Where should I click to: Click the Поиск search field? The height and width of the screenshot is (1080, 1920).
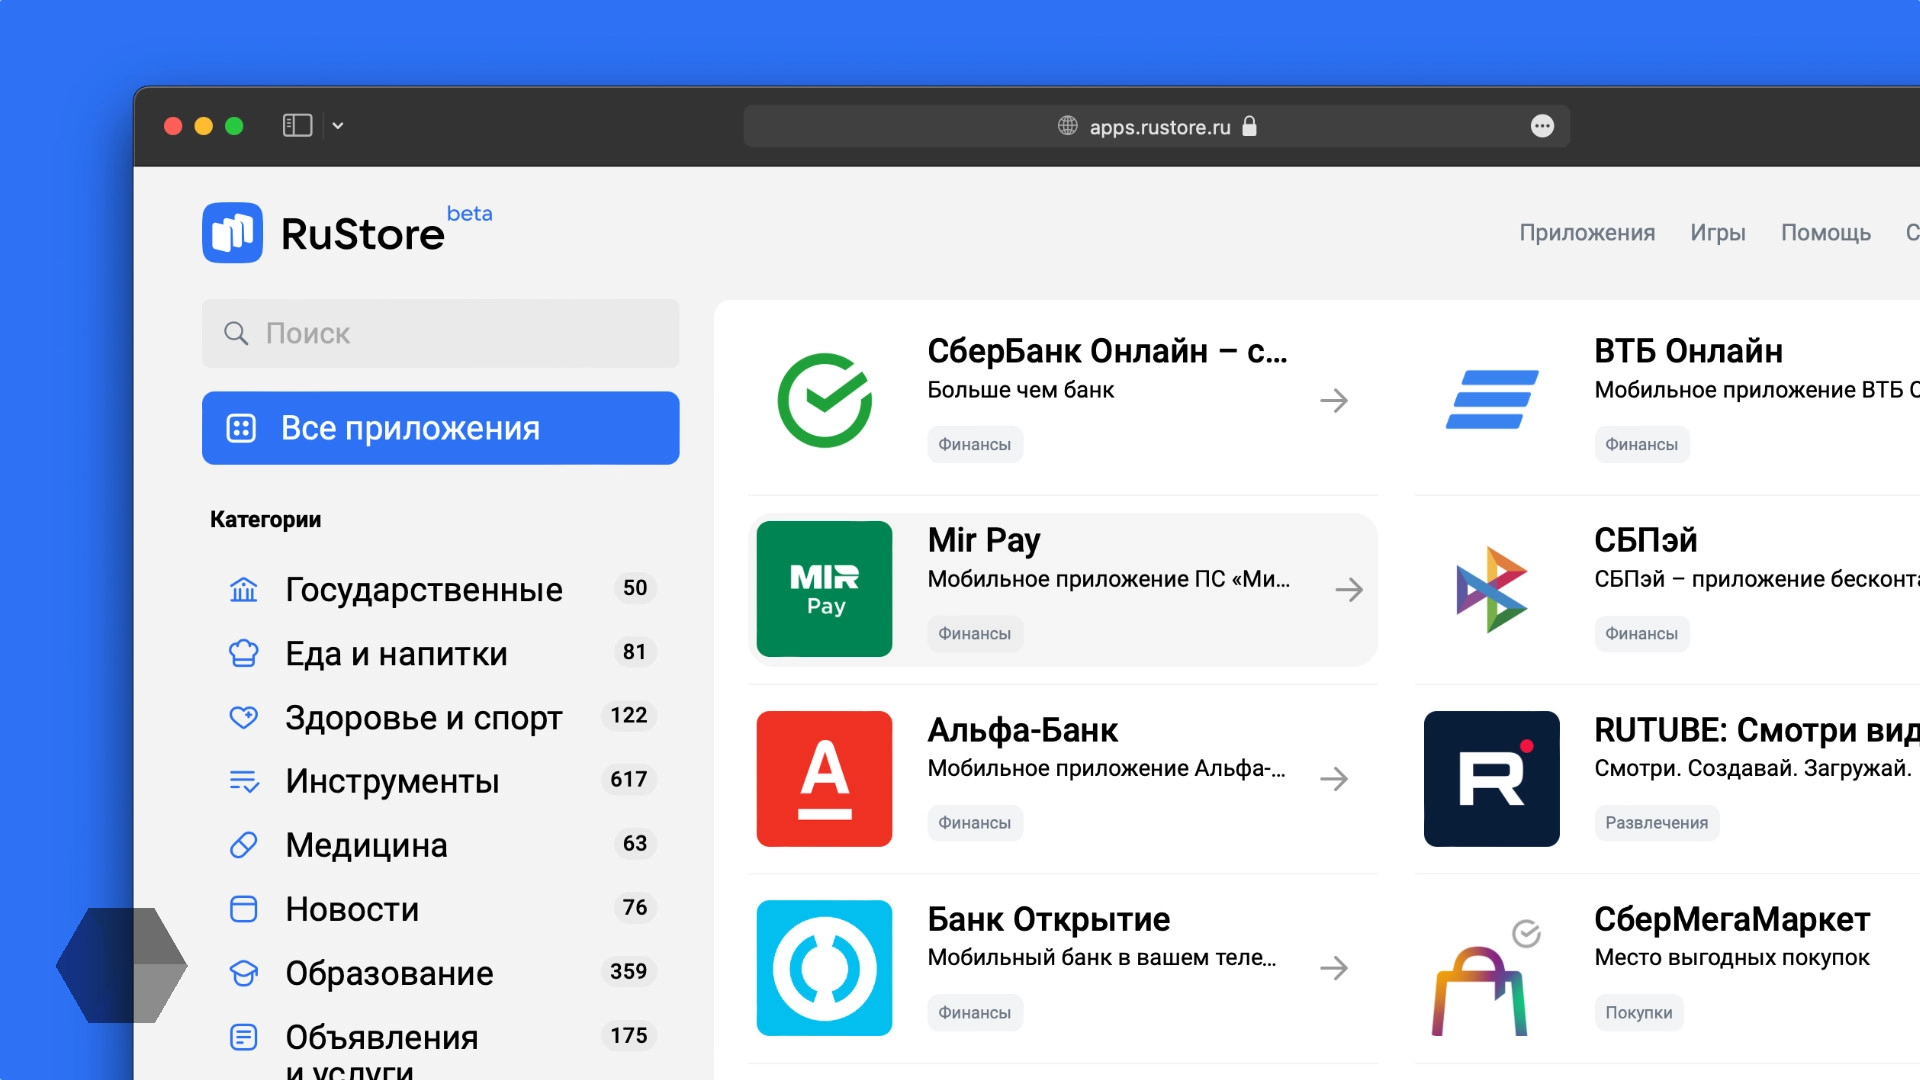click(x=440, y=334)
